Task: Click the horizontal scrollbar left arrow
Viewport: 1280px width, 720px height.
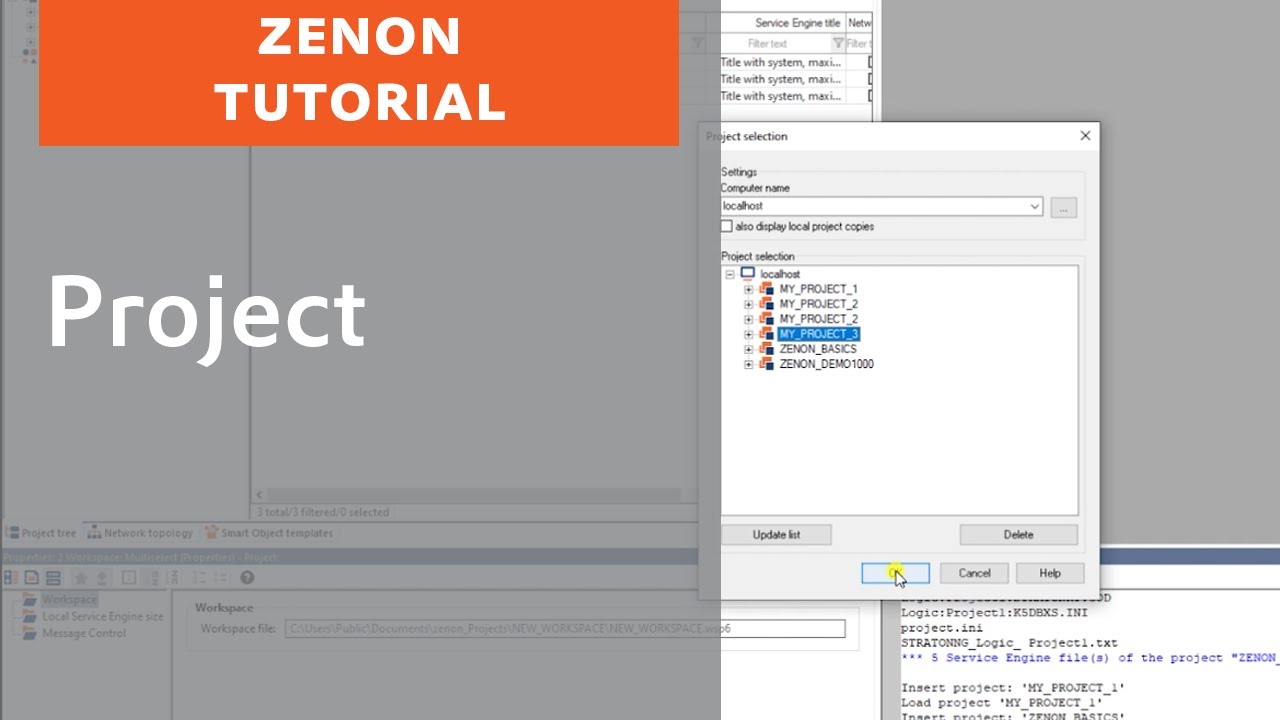Action: click(259, 495)
